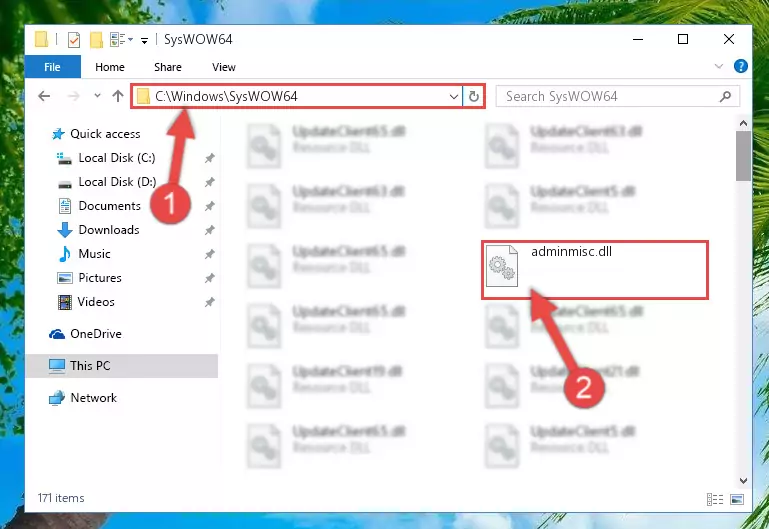Click the Properties quick access toolbar icon

74,40
